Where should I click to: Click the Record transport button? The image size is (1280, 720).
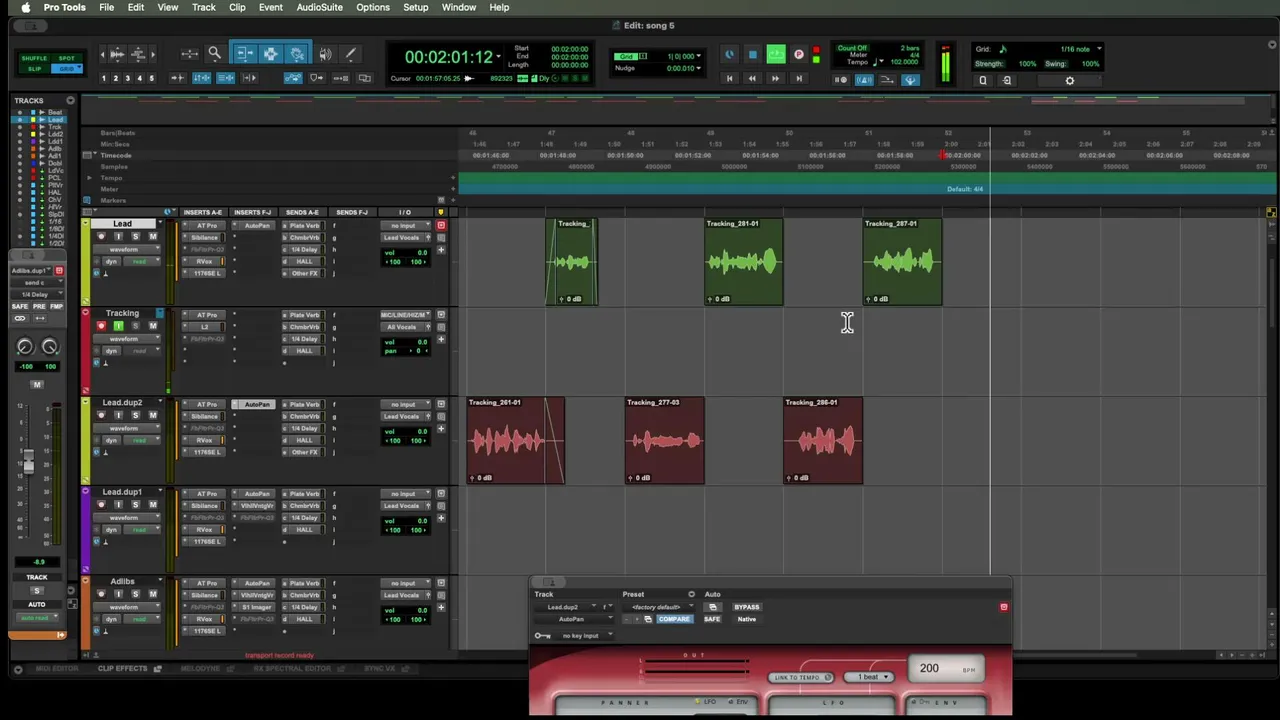[799, 55]
